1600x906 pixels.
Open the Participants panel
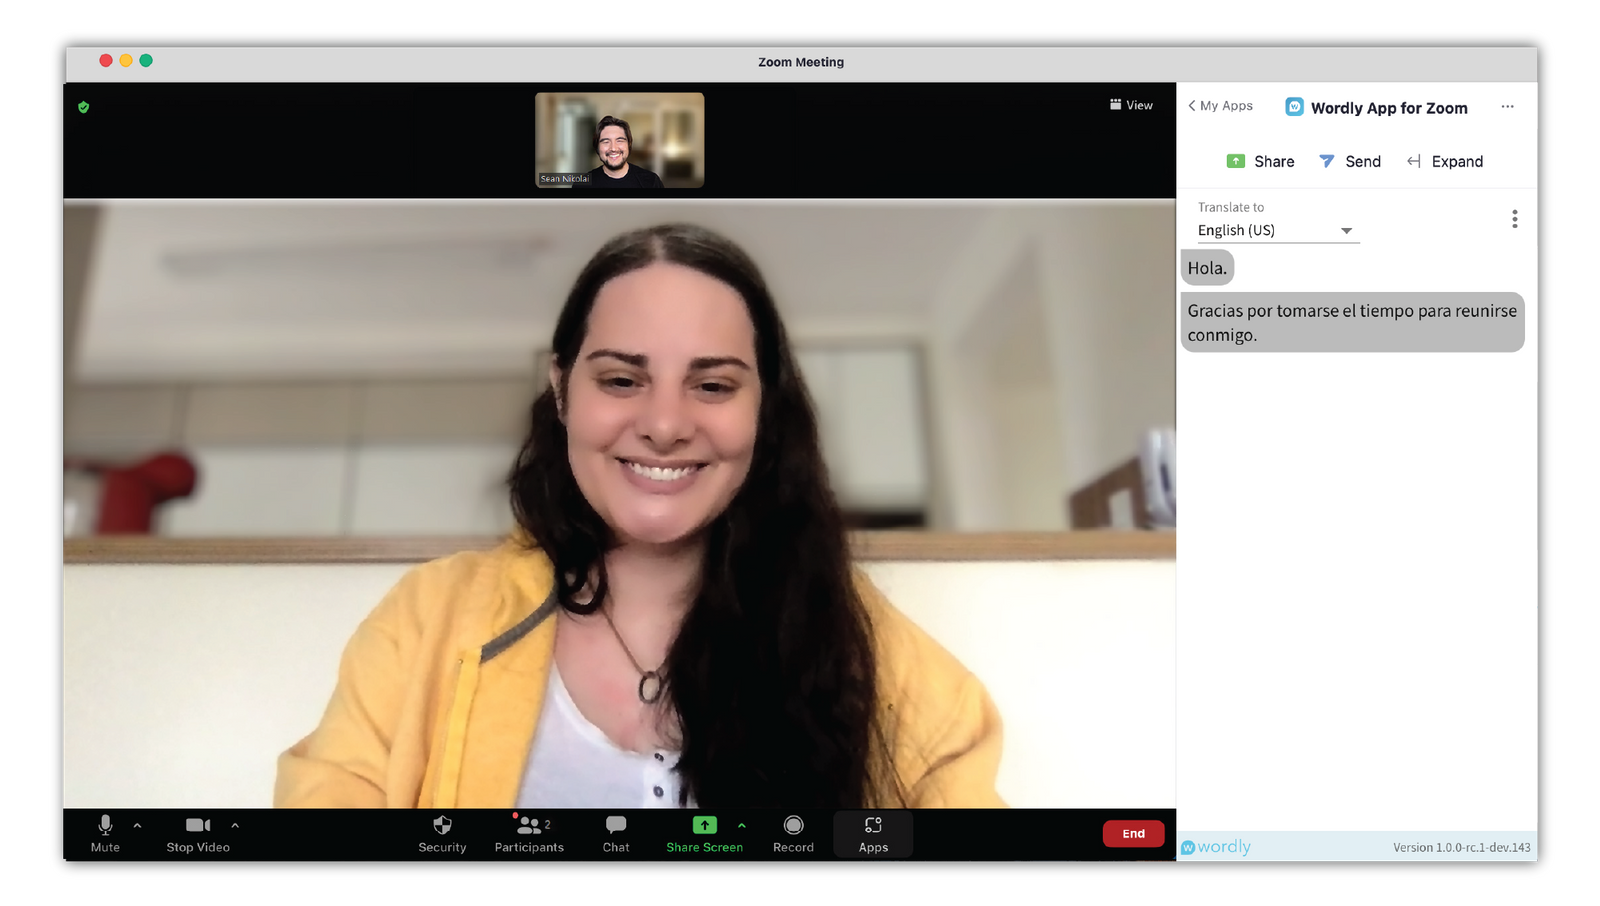528,833
